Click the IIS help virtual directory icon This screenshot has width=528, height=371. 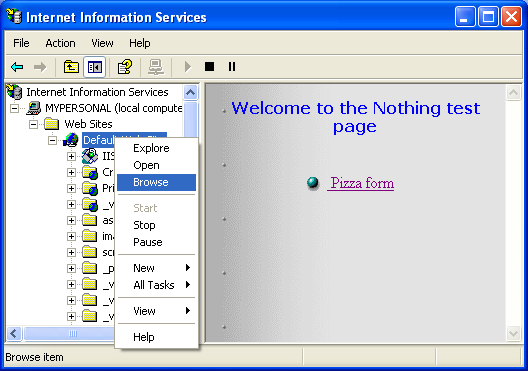coord(90,156)
